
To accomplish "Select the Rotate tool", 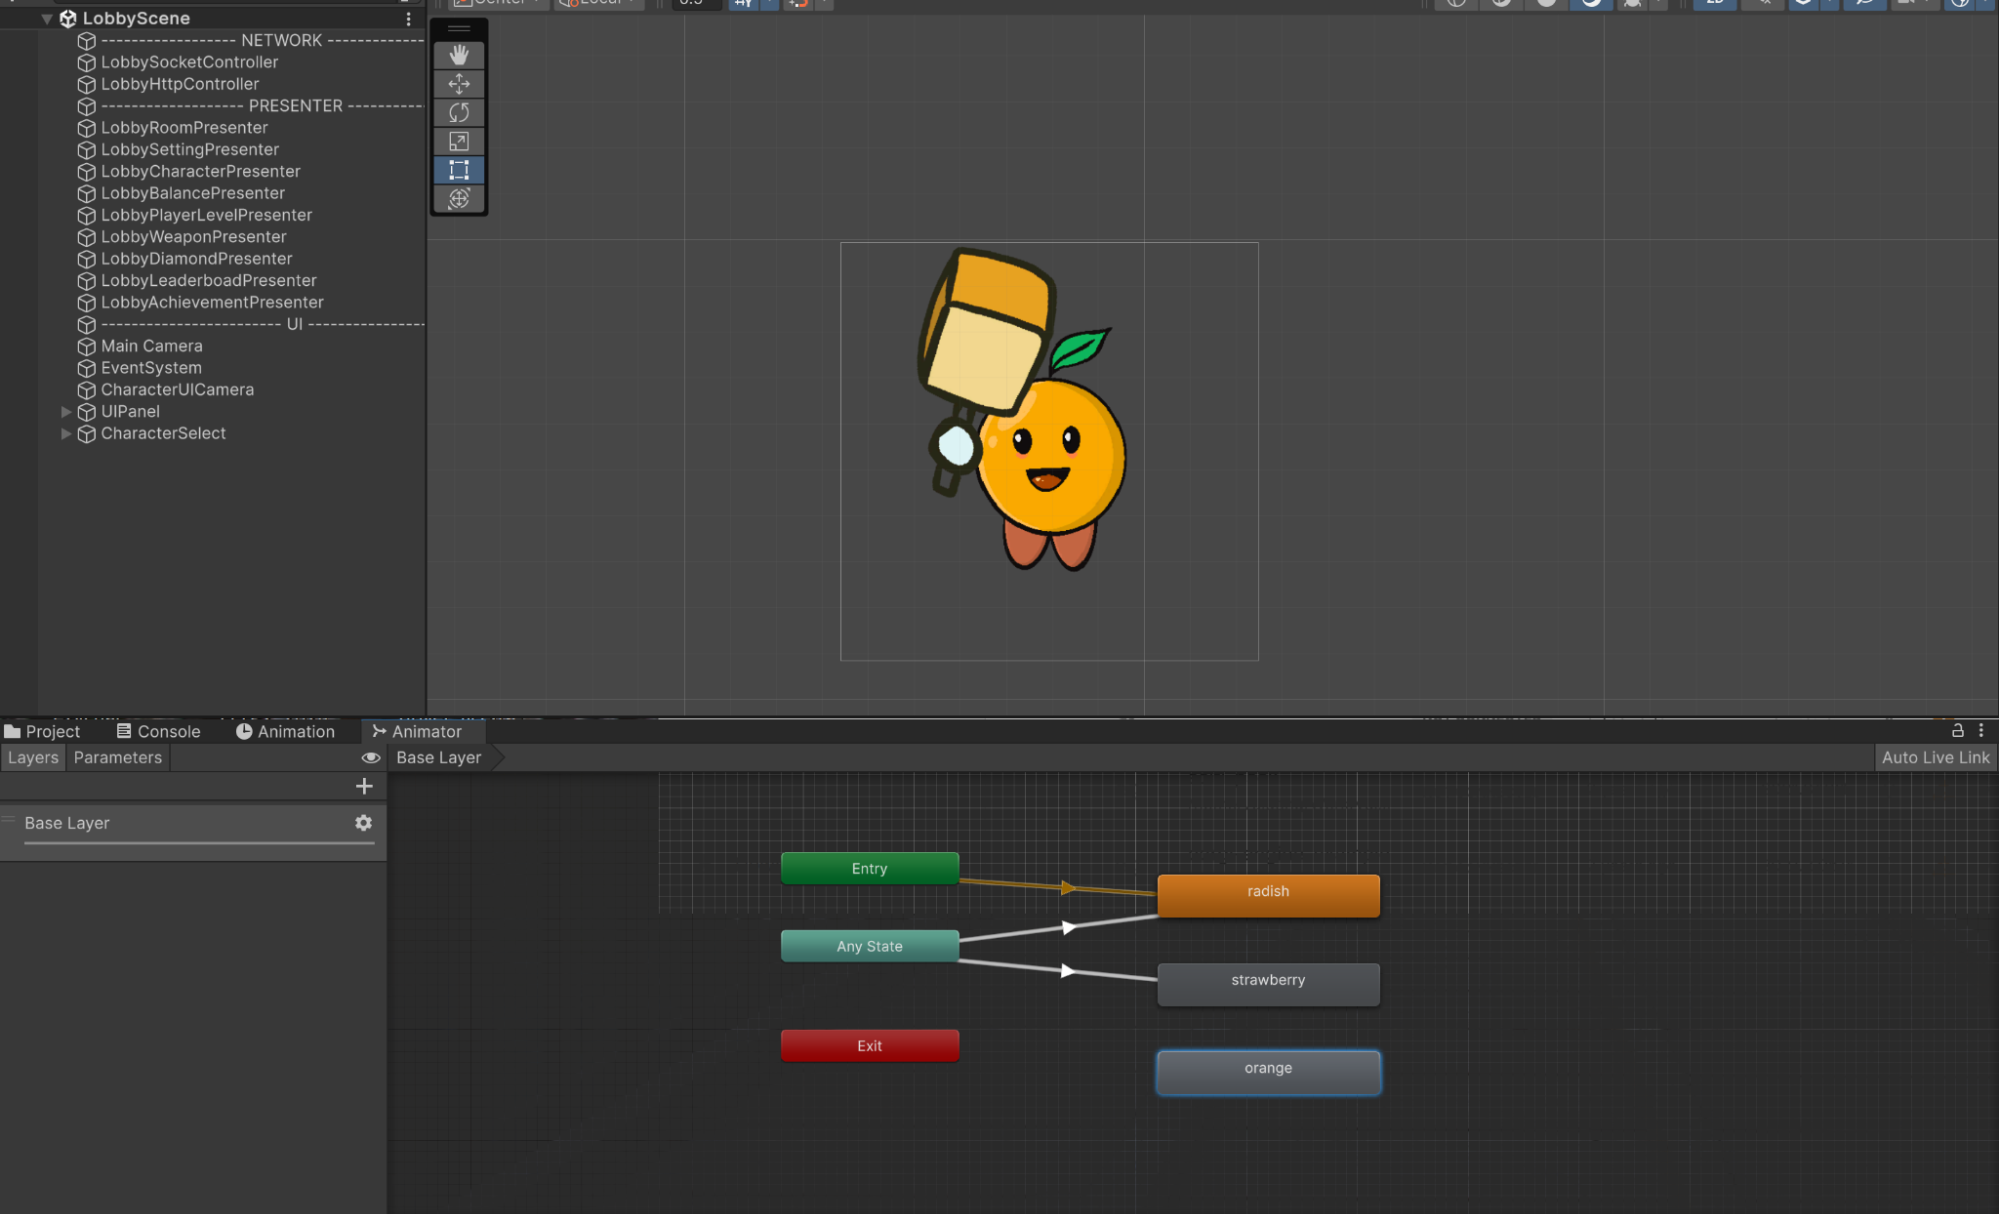I will pyautogui.click(x=459, y=113).
